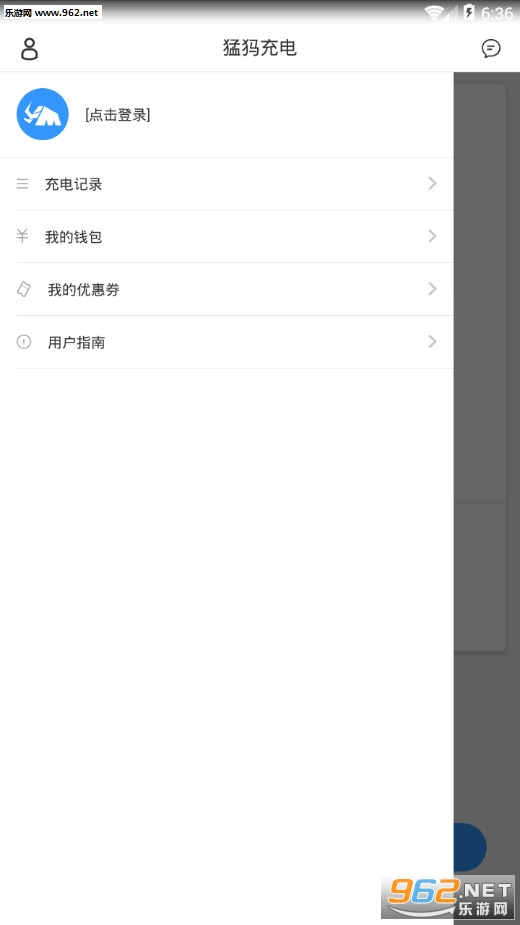Tap the Wi-Fi signal status icon
Viewport: 520px width, 925px height.
click(437, 12)
